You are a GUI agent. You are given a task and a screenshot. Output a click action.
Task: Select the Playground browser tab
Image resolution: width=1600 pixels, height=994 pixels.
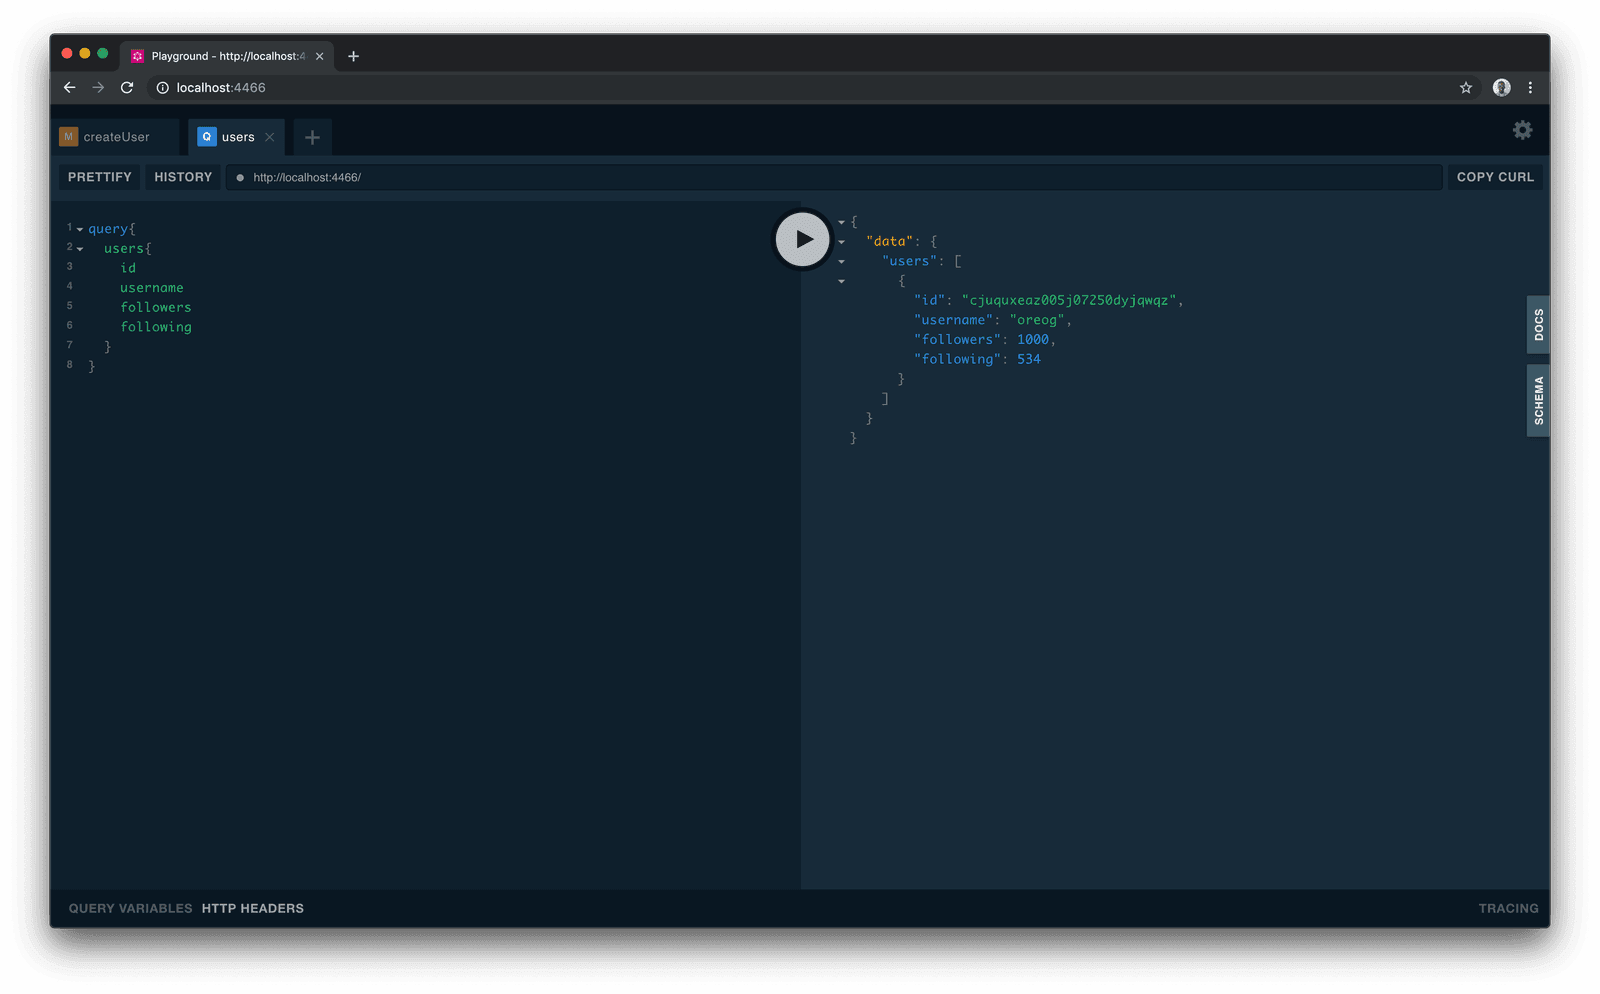click(227, 56)
